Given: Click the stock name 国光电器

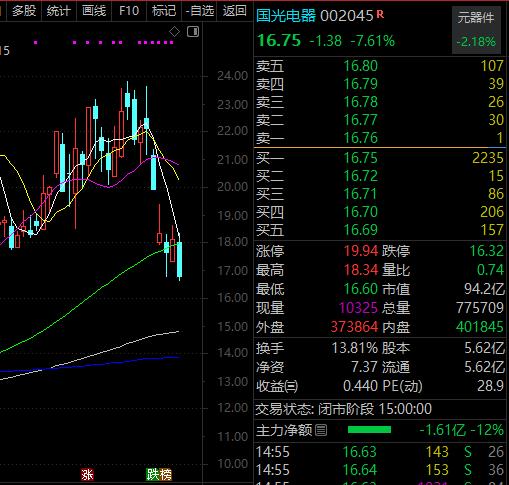Looking at the screenshot, I should [x=286, y=16].
